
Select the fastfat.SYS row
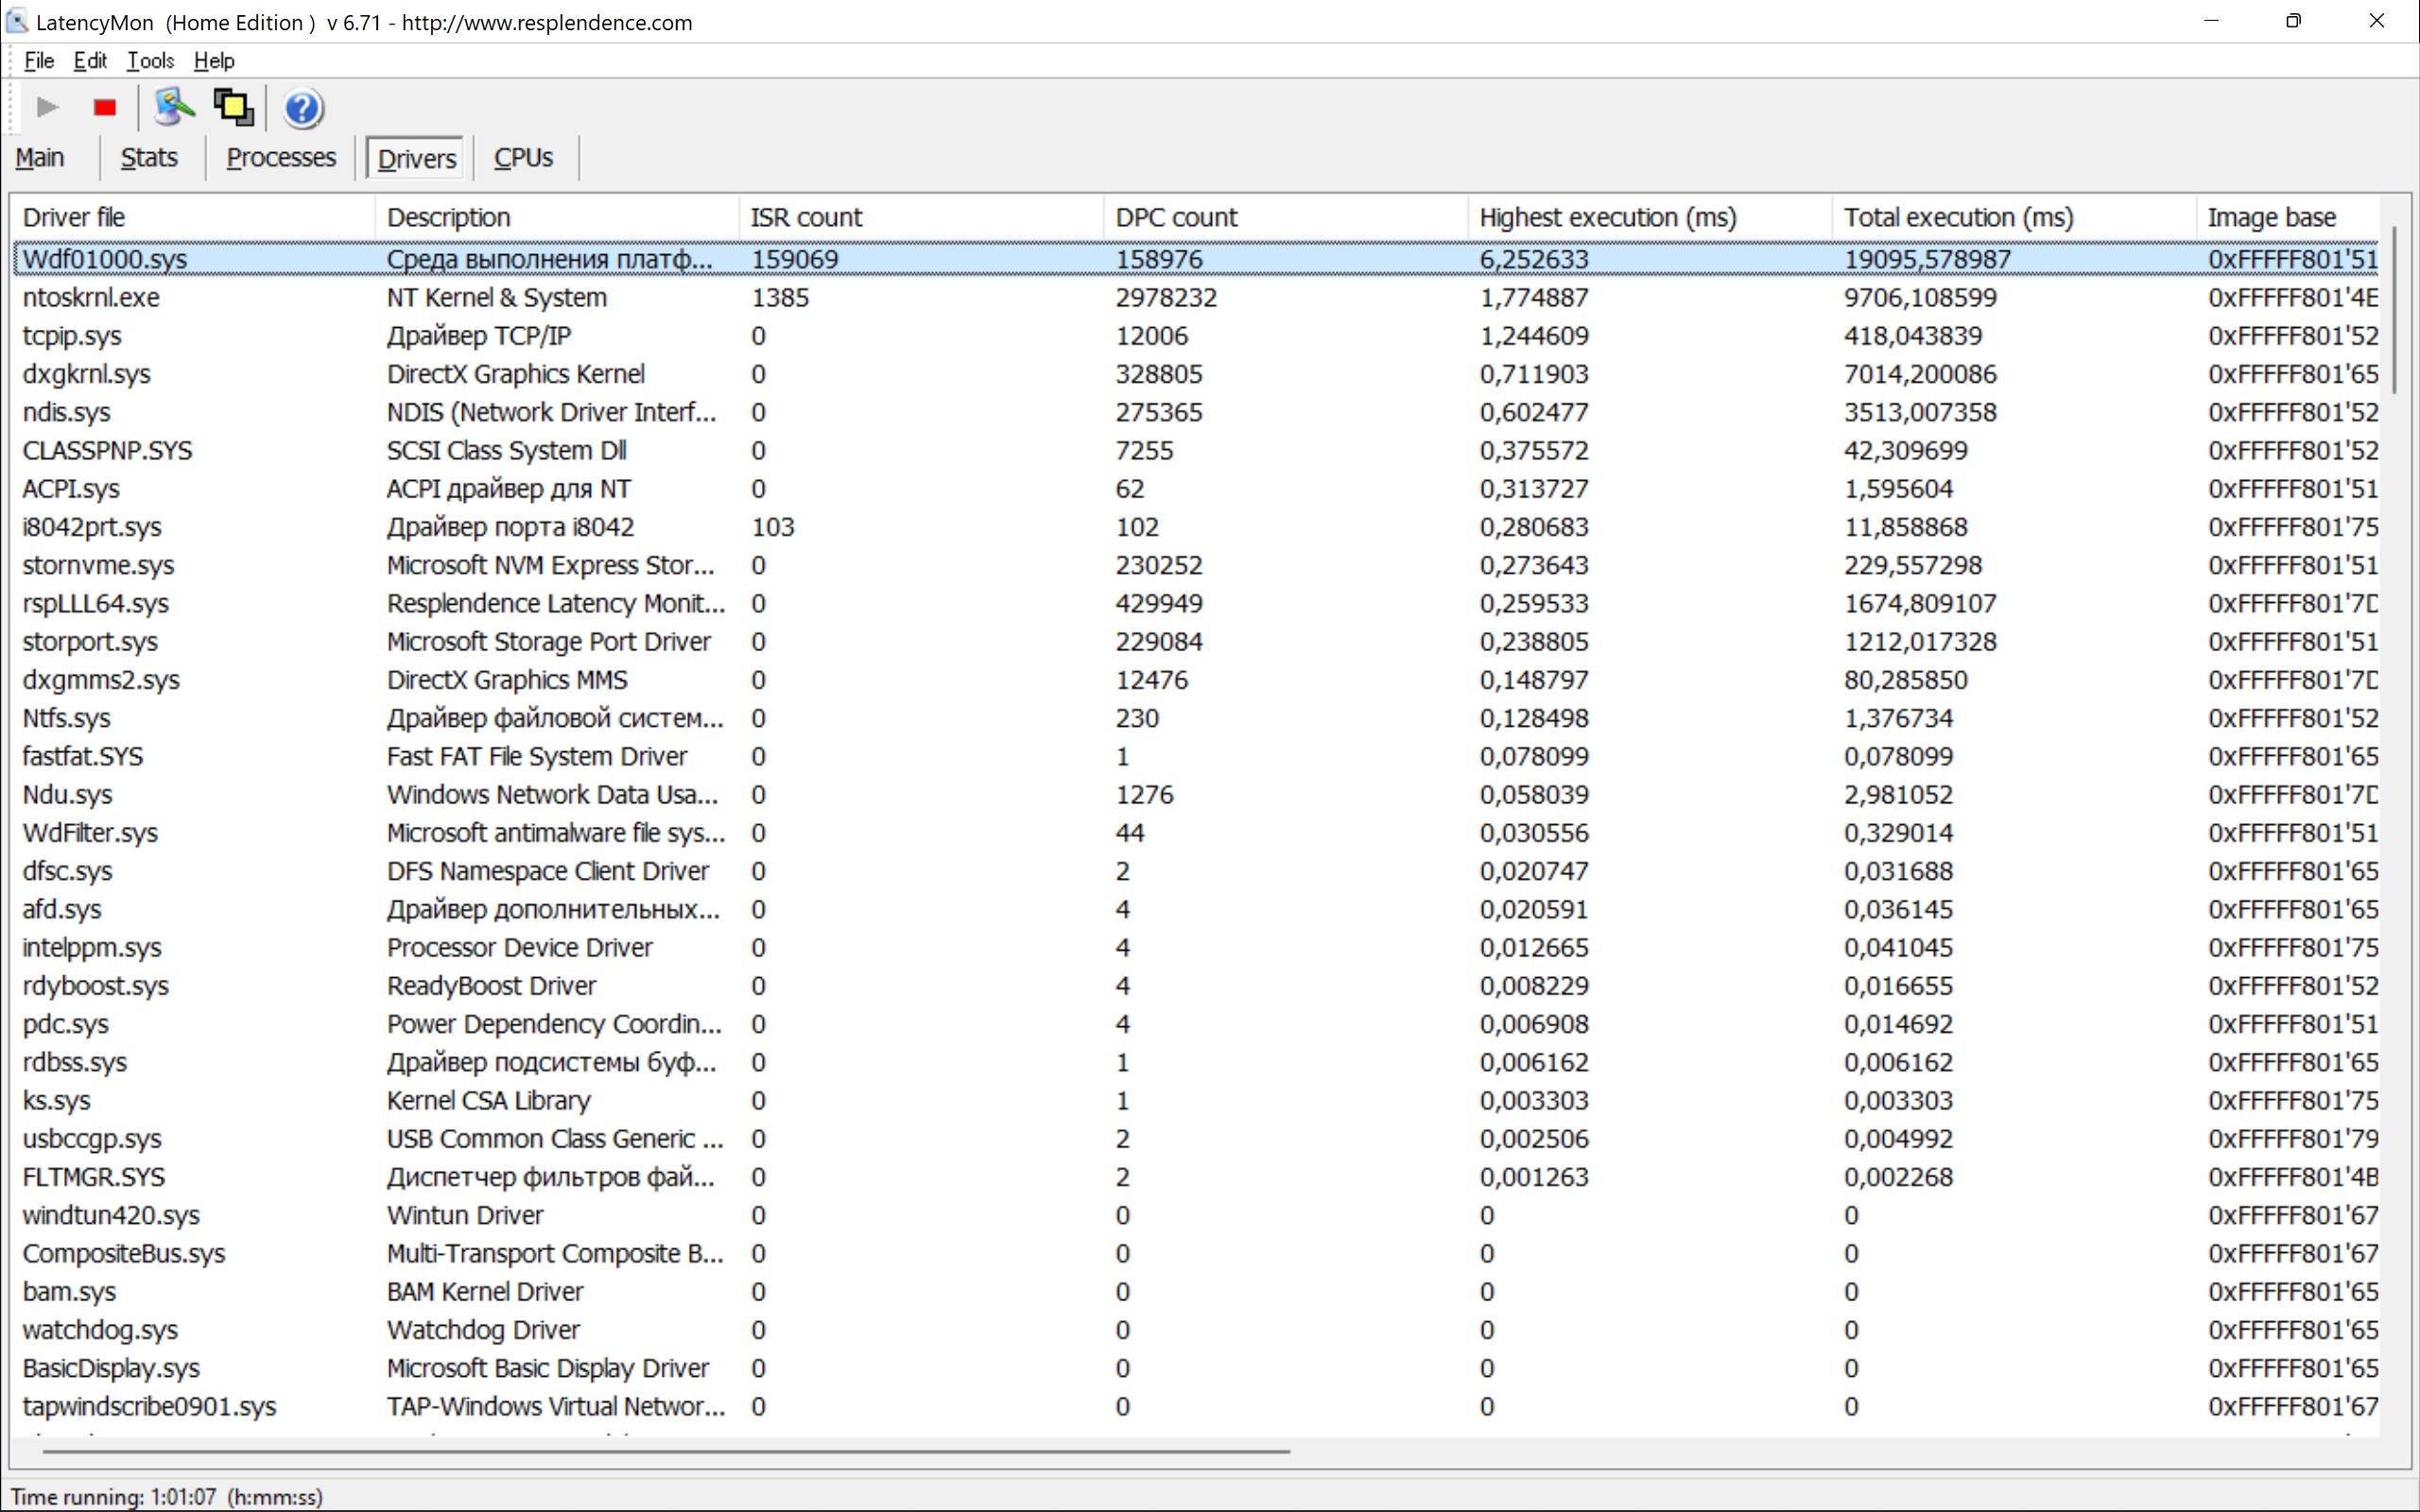(x=1196, y=756)
